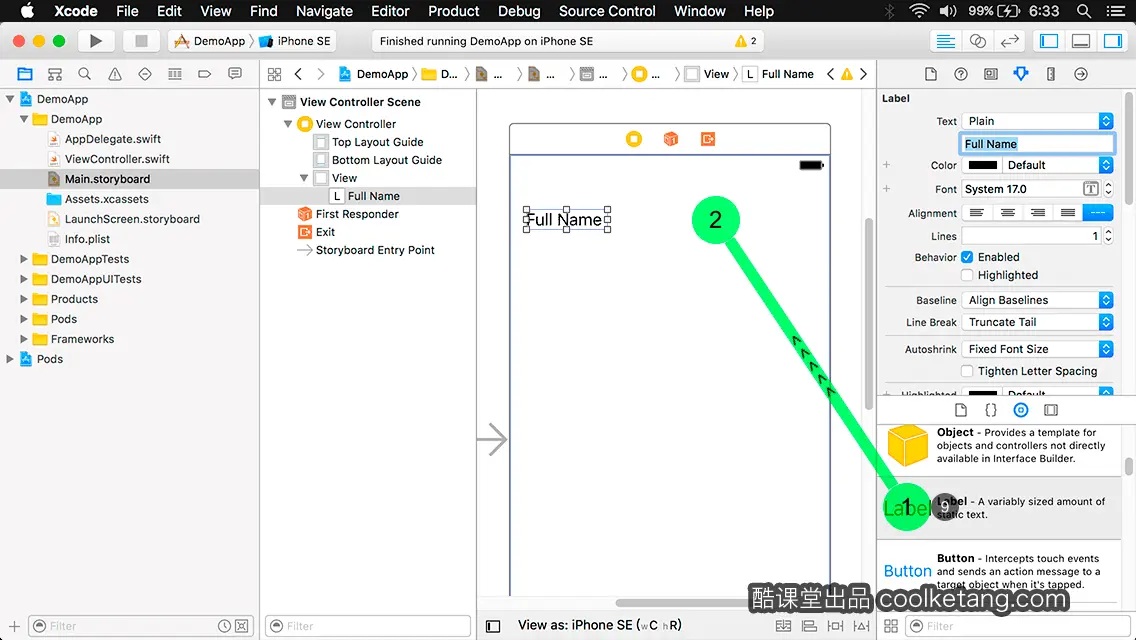1136x640 pixels.
Task: Enable Tighten Letter Spacing
Action: 967,371
